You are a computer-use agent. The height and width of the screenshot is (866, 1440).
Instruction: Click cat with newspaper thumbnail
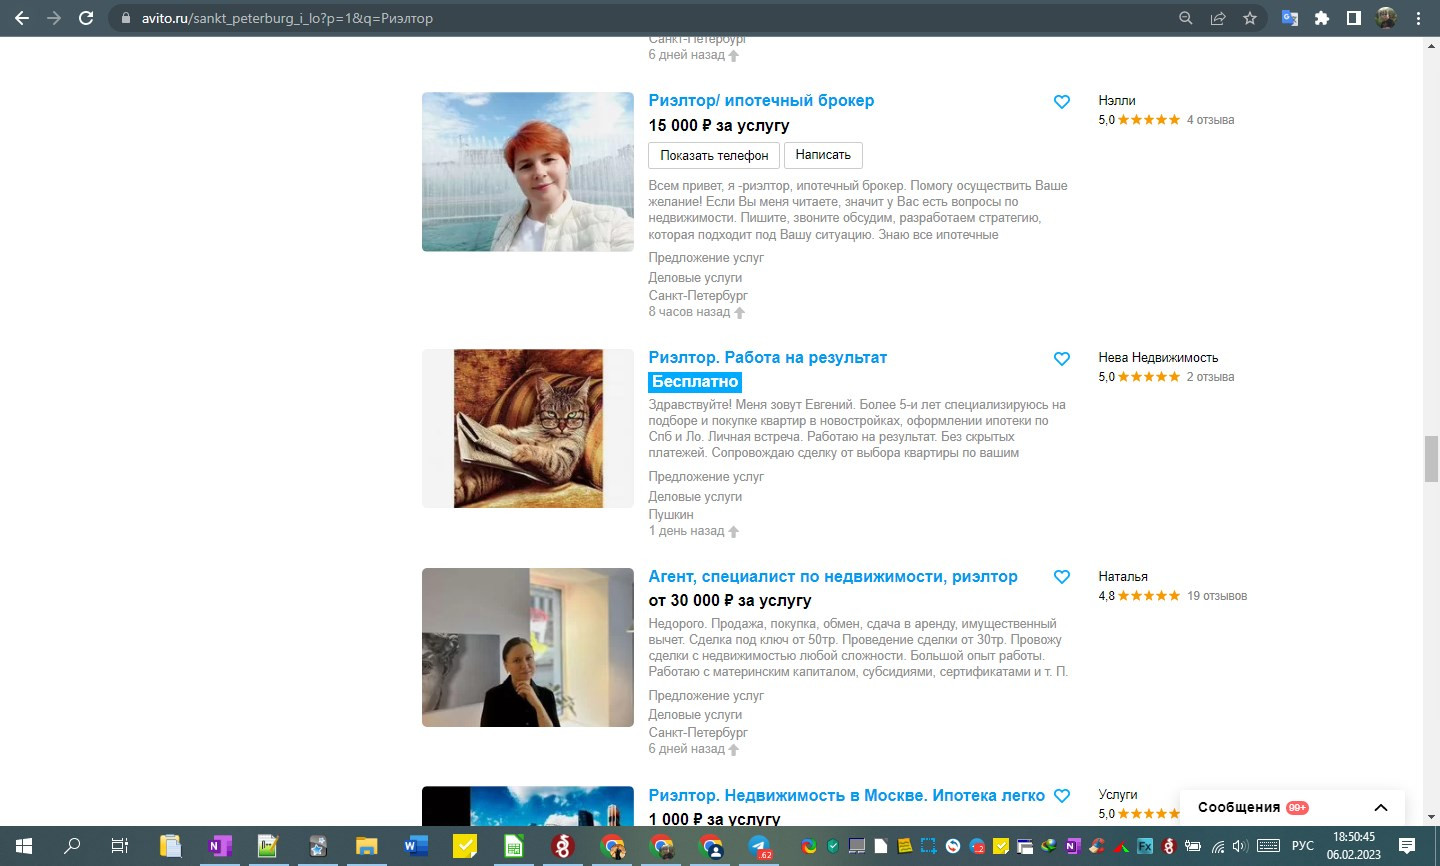(528, 428)
